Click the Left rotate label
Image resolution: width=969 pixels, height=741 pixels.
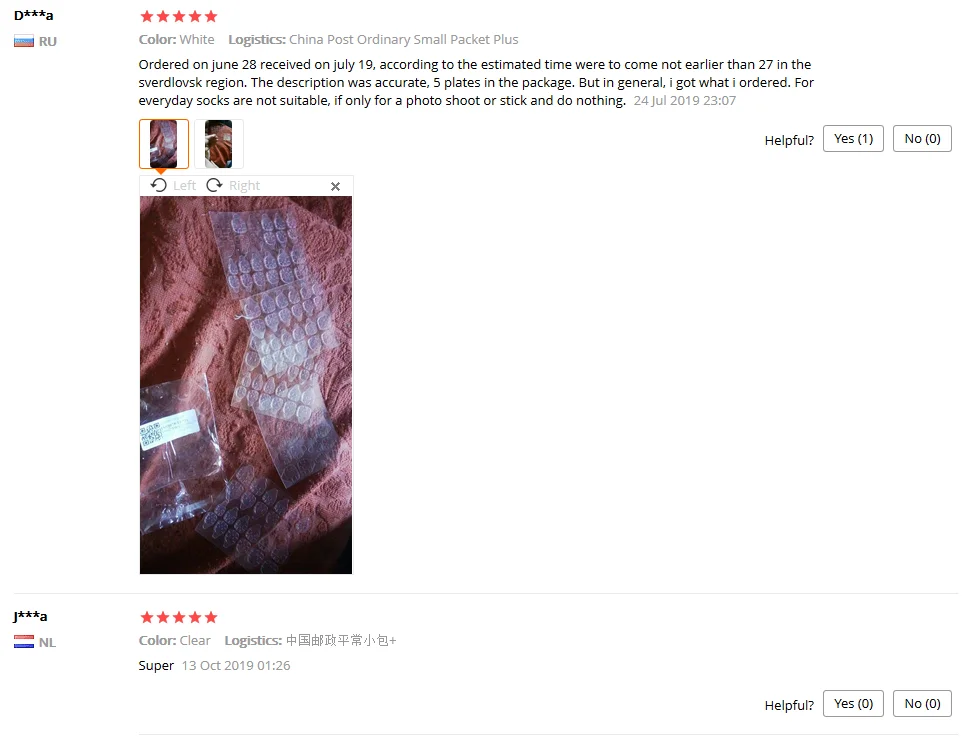click(x=184, y=185)
